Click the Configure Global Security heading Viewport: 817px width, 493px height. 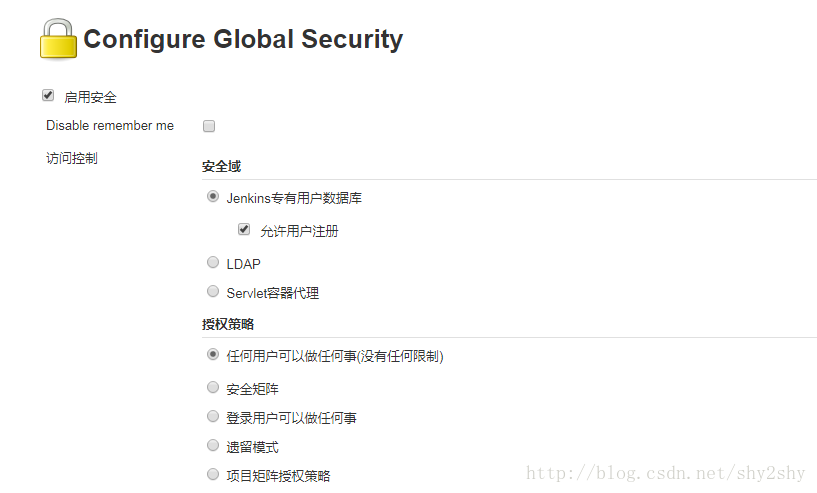click(243, 39)
